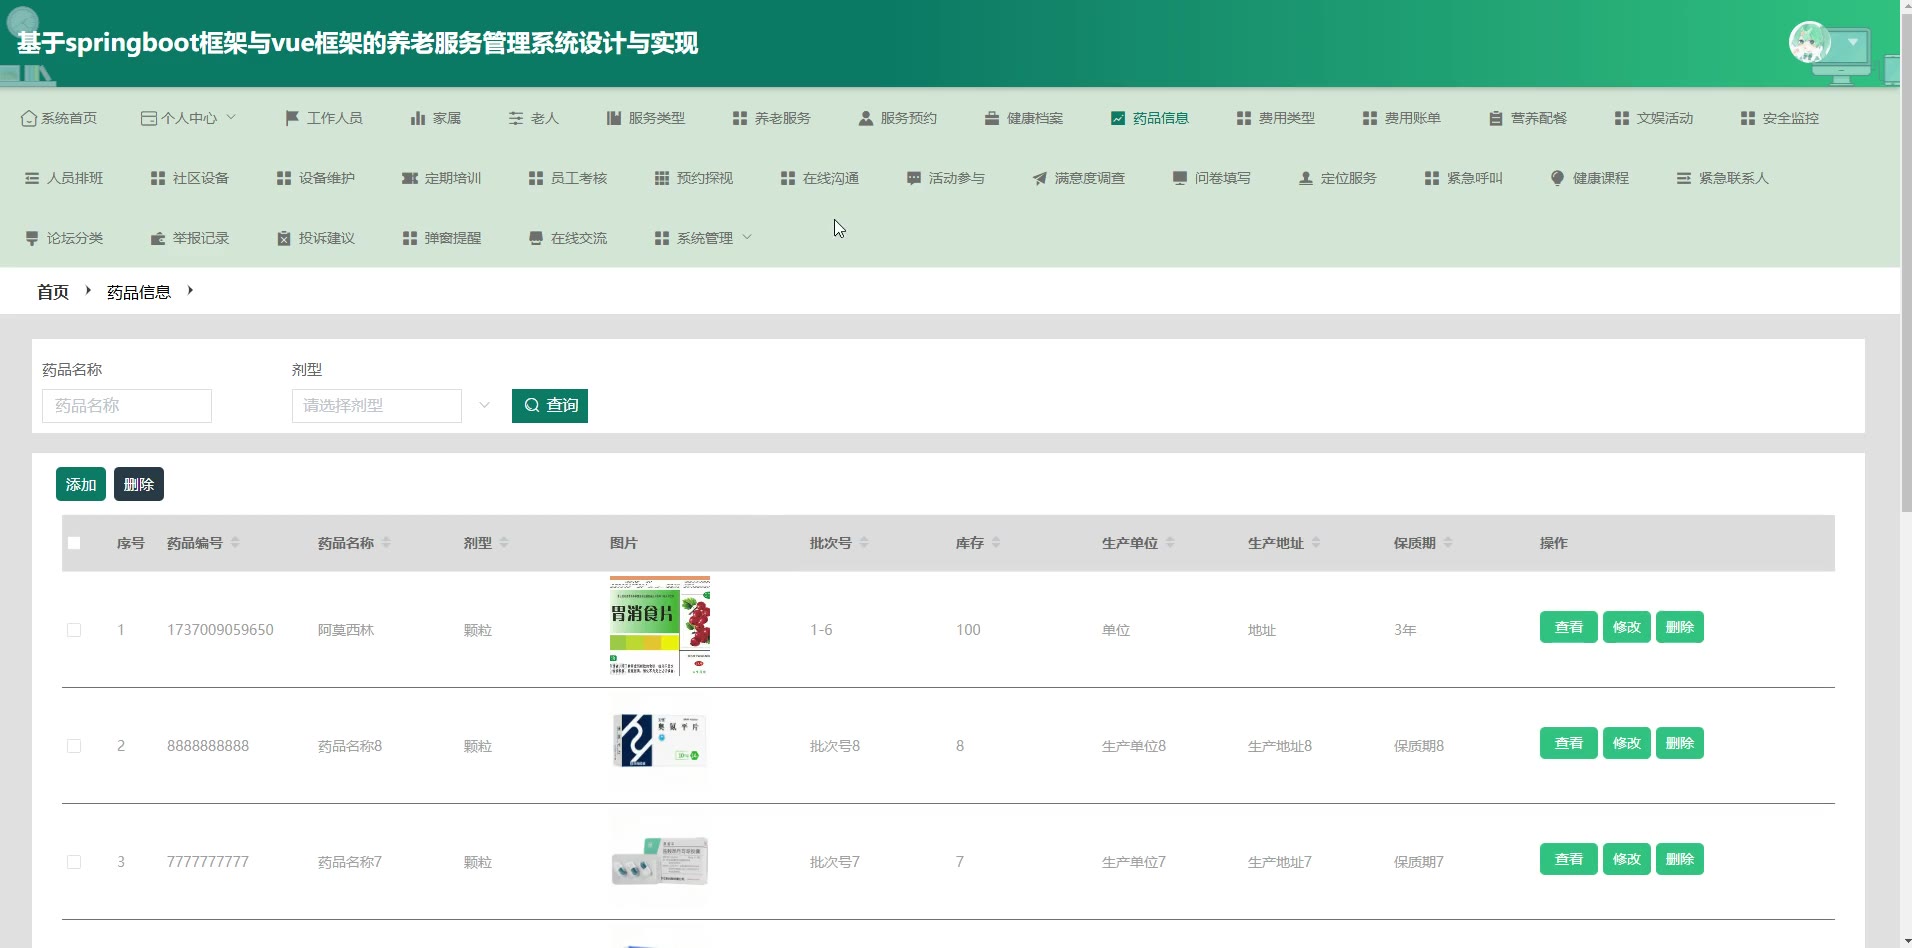Click the building icon for 服务类型
1912x948 pixels.
614,118
